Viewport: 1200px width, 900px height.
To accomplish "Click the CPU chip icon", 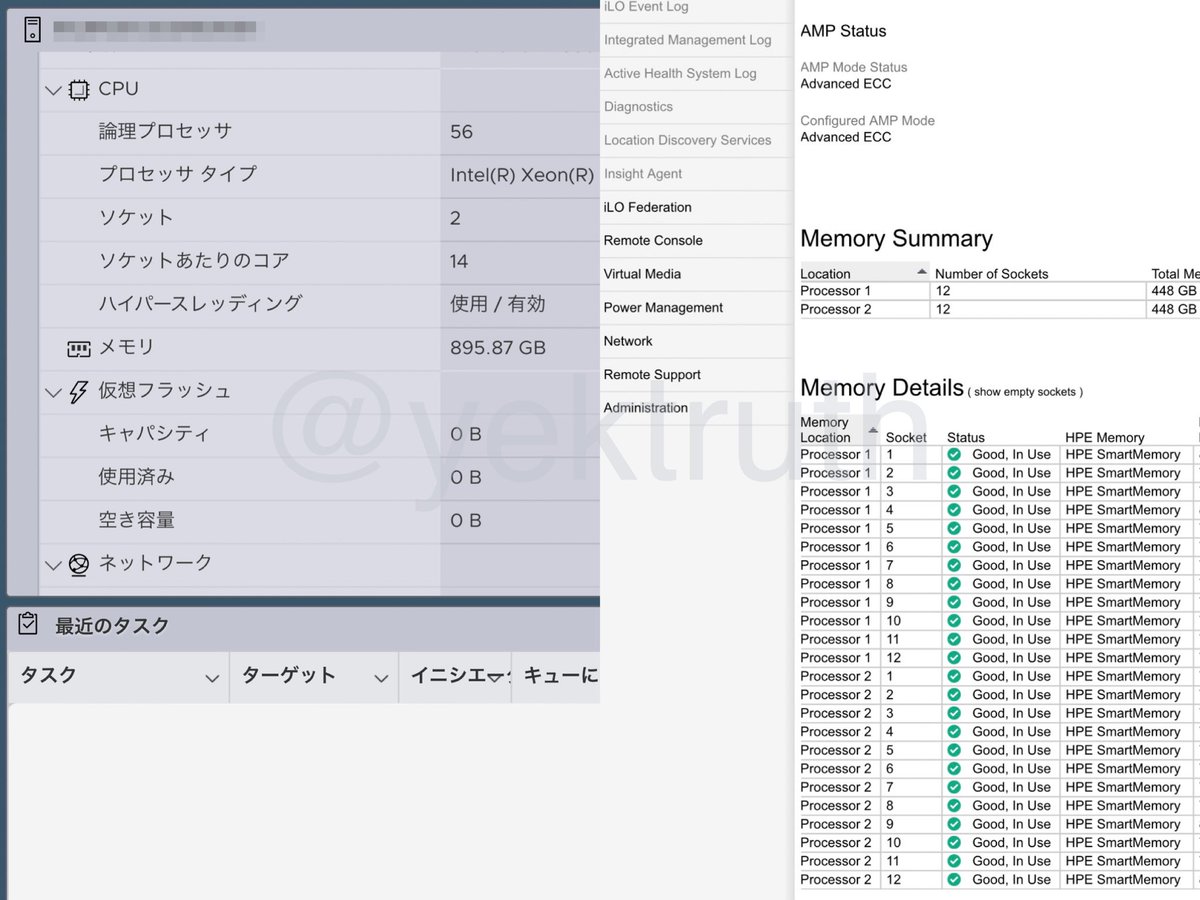I will point(78,90).
